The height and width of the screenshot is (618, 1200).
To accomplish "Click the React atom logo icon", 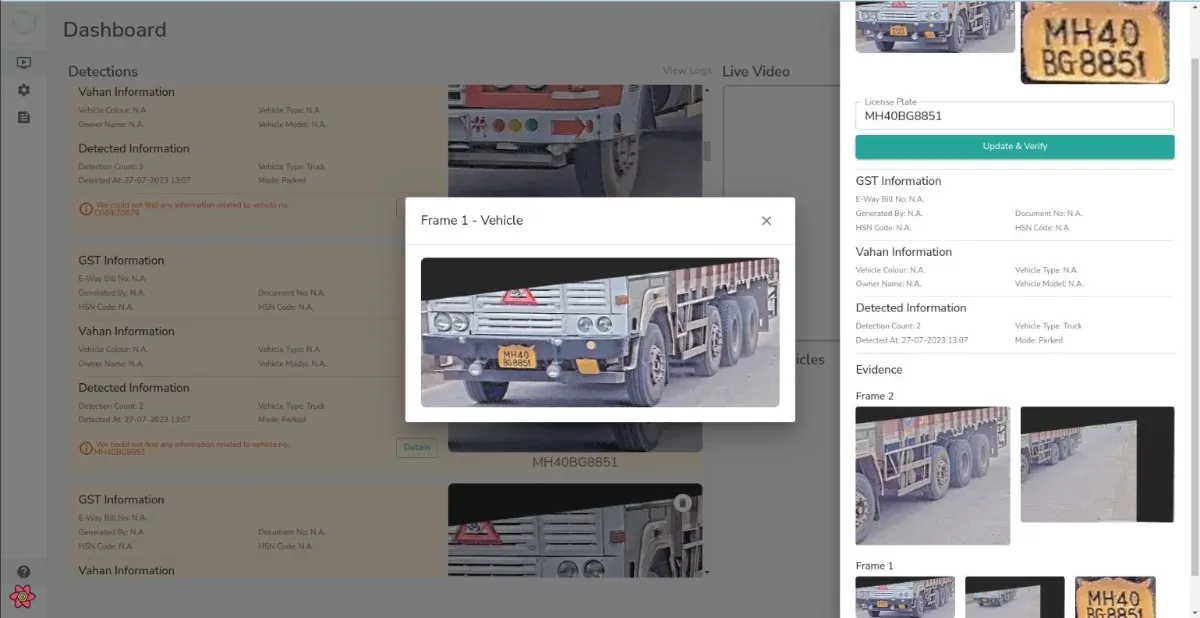I will [x=23, y=597].
